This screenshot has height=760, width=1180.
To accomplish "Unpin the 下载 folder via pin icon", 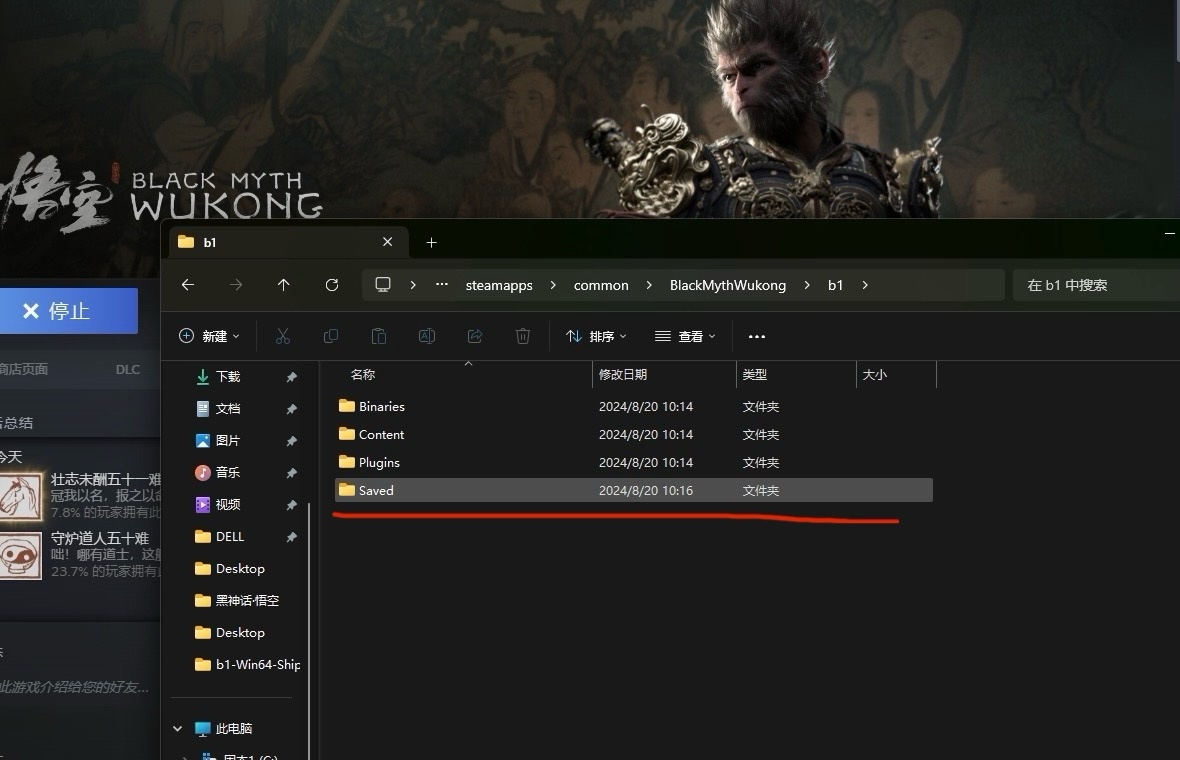I will coord(291,377).
